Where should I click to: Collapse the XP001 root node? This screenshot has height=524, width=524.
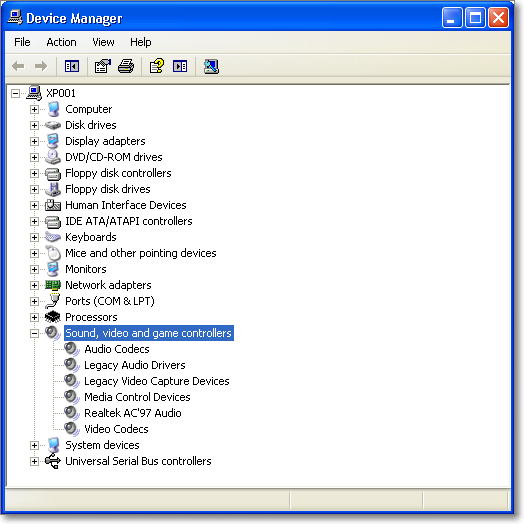[x=15, y=93]
